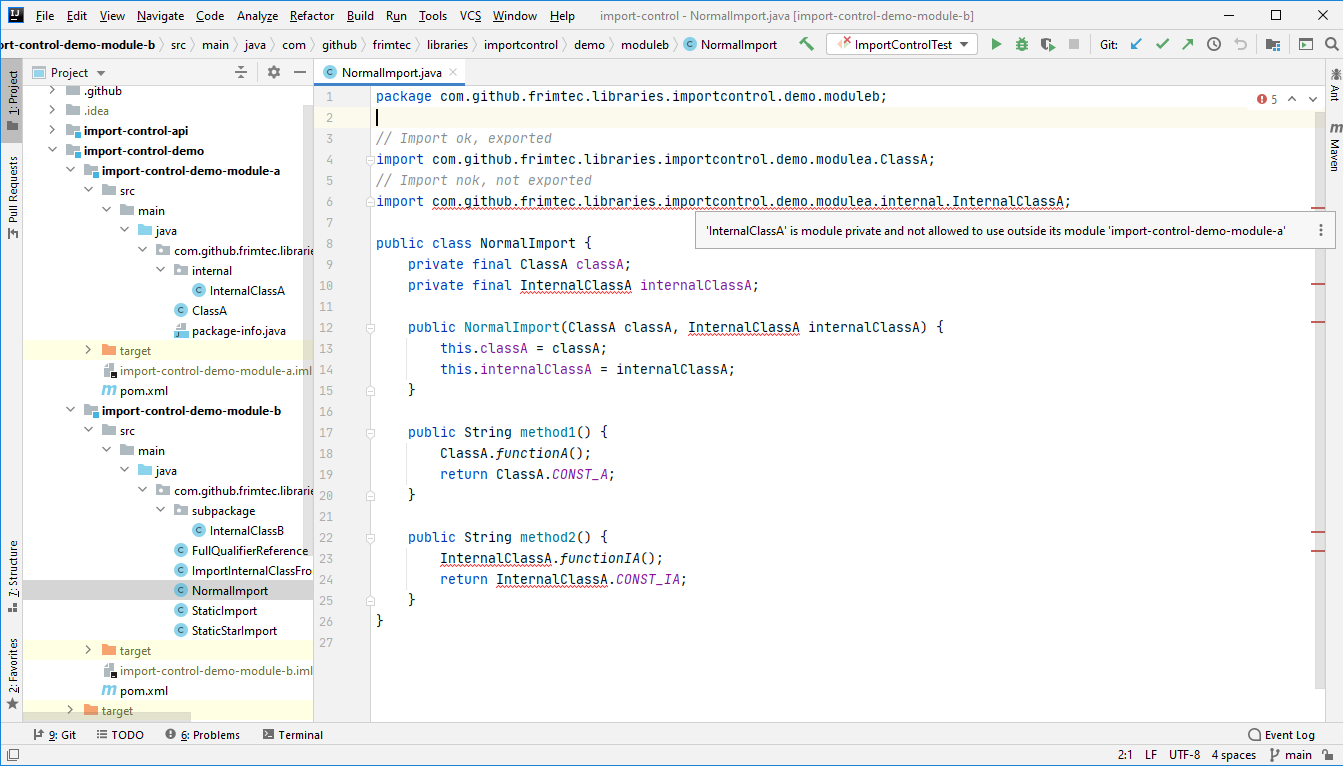This screenshot has height=766, width=1343.
Task: Debug ImportControlTest with the bug icon
Action: tap(1021, 44)
